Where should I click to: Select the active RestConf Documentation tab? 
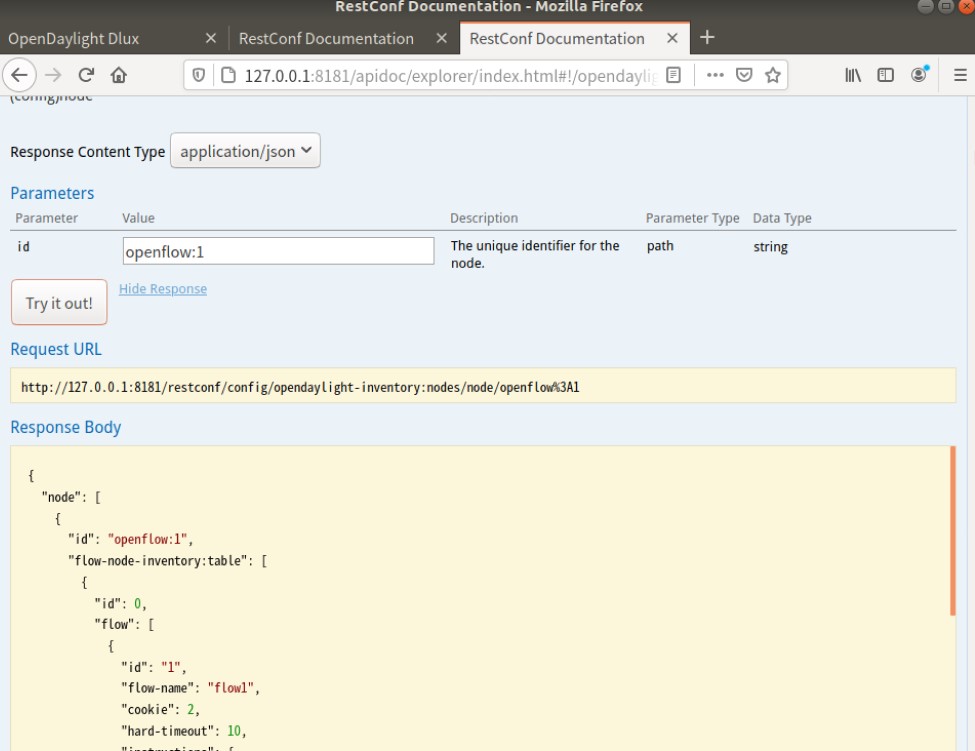(x=575, y=39)
